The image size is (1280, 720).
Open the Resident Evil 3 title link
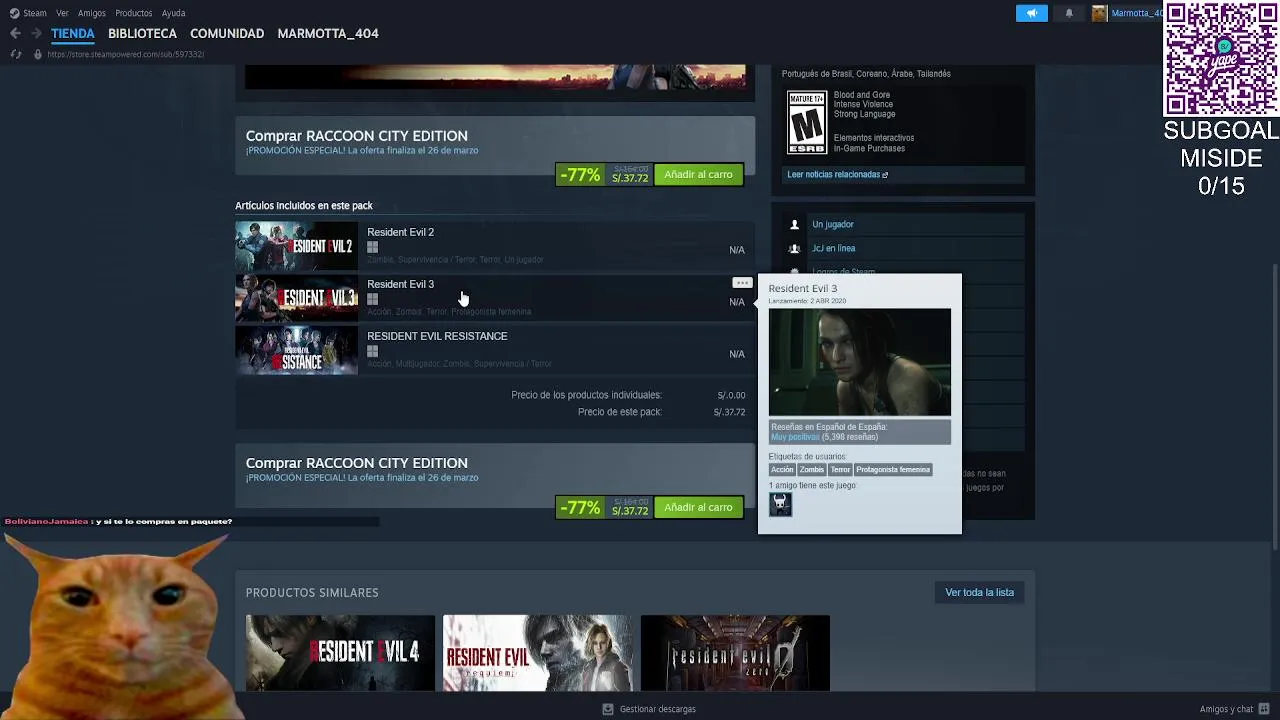pos(400,284)
